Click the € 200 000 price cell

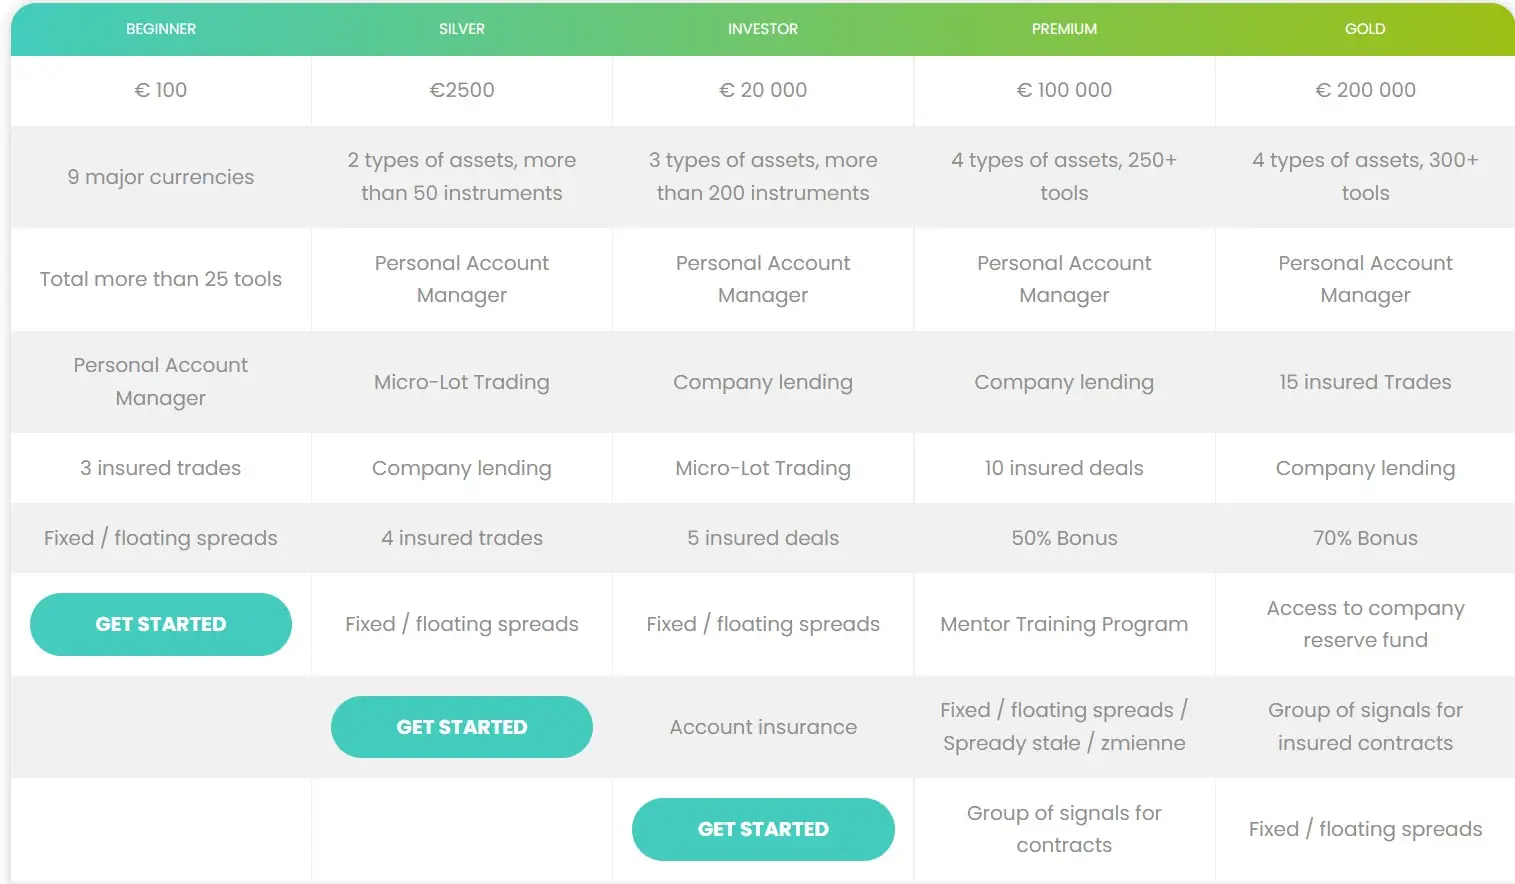pos(1365,90)
